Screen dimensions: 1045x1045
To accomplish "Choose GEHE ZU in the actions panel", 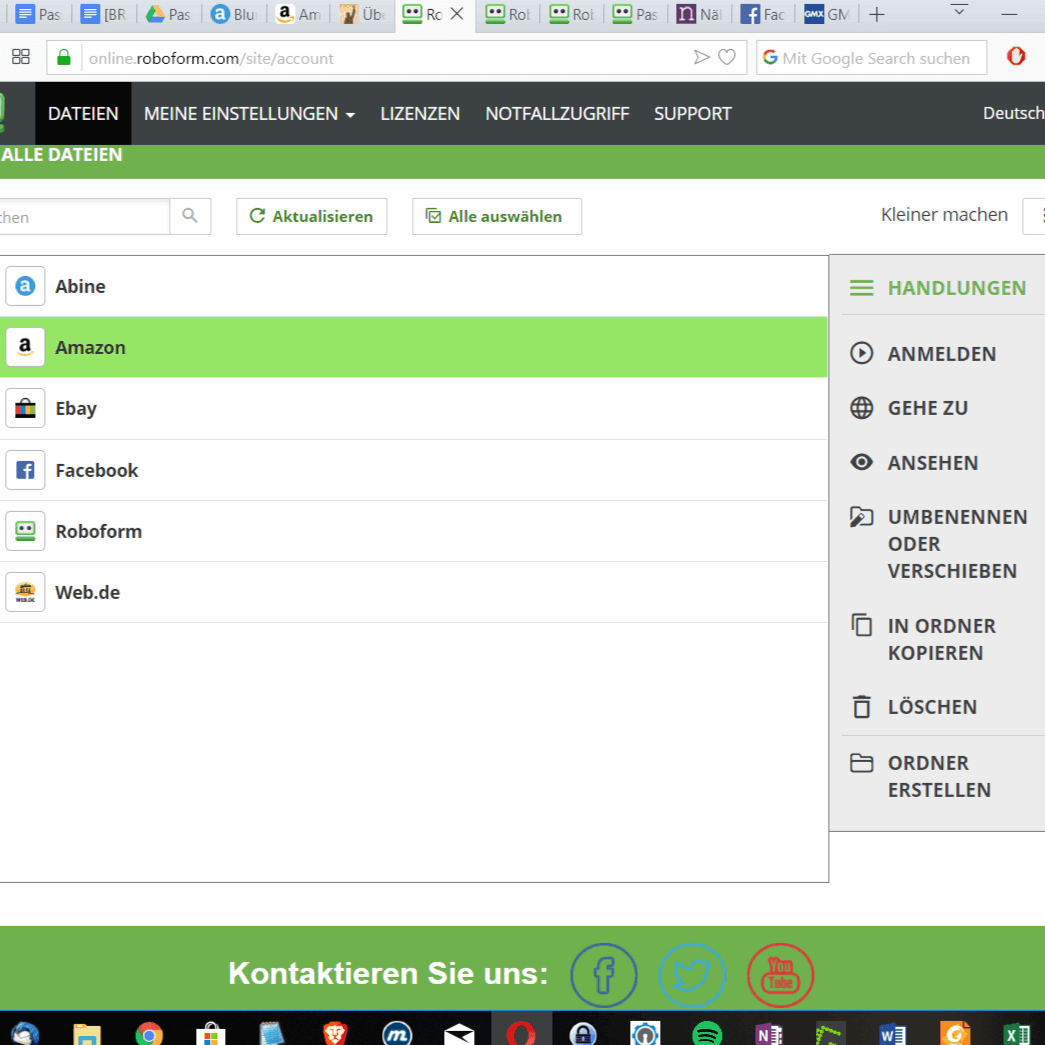I will pyautogui.click(x=909, y=408).
